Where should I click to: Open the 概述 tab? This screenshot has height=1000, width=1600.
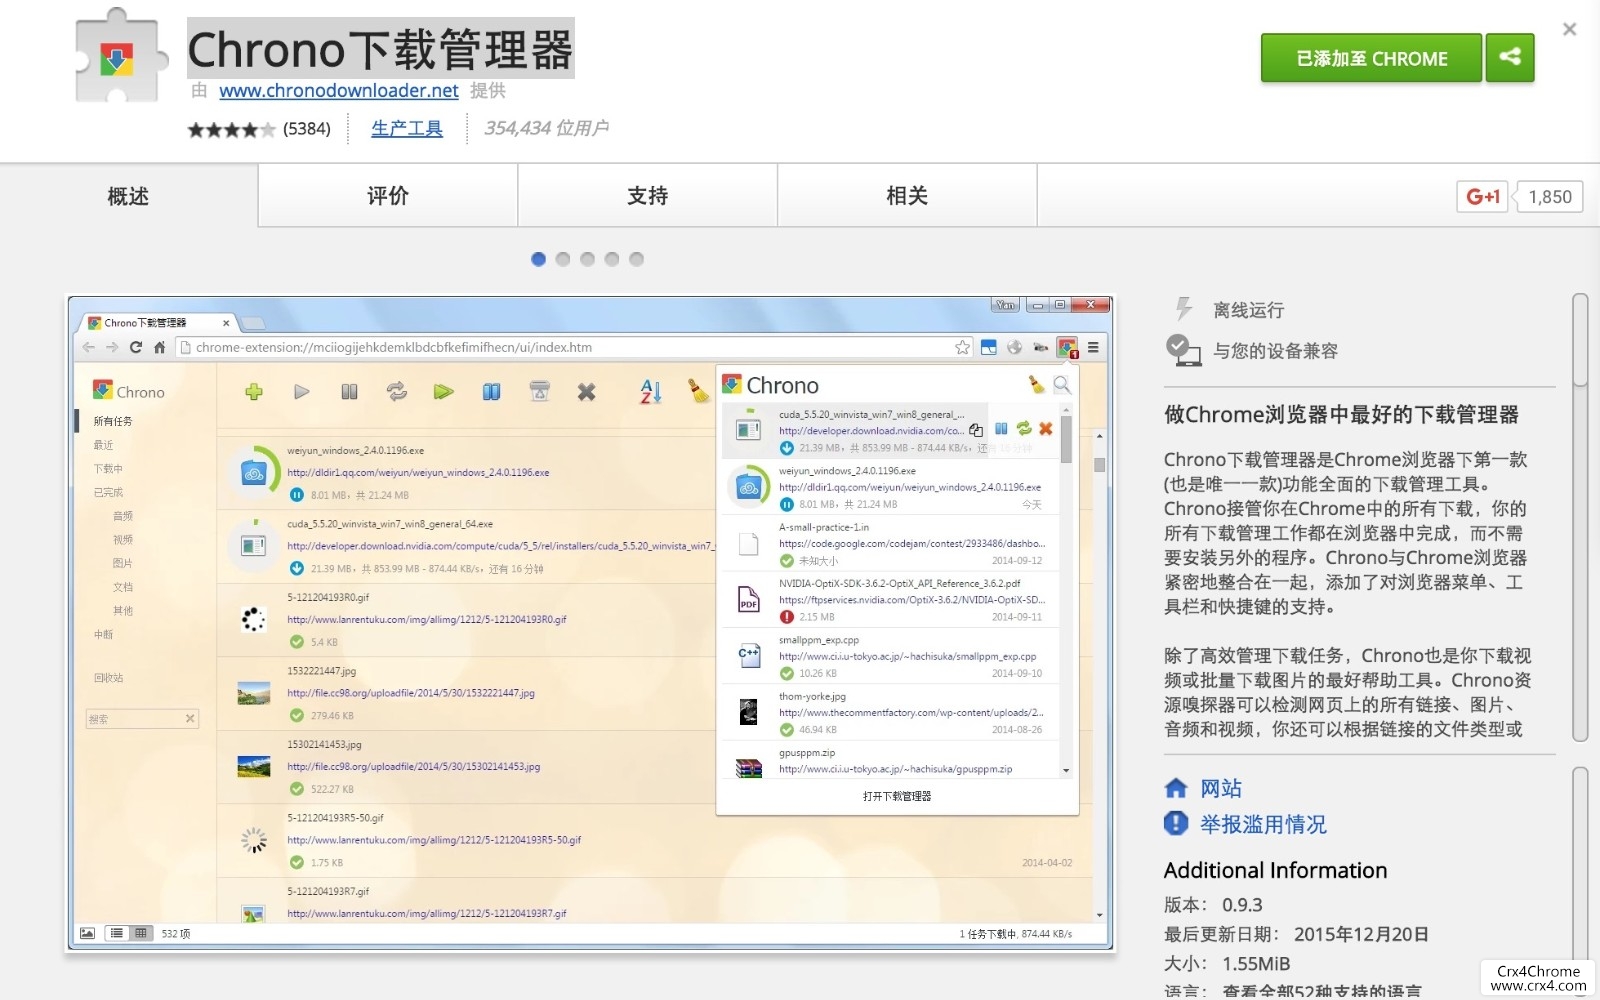[x=129, y=196]
